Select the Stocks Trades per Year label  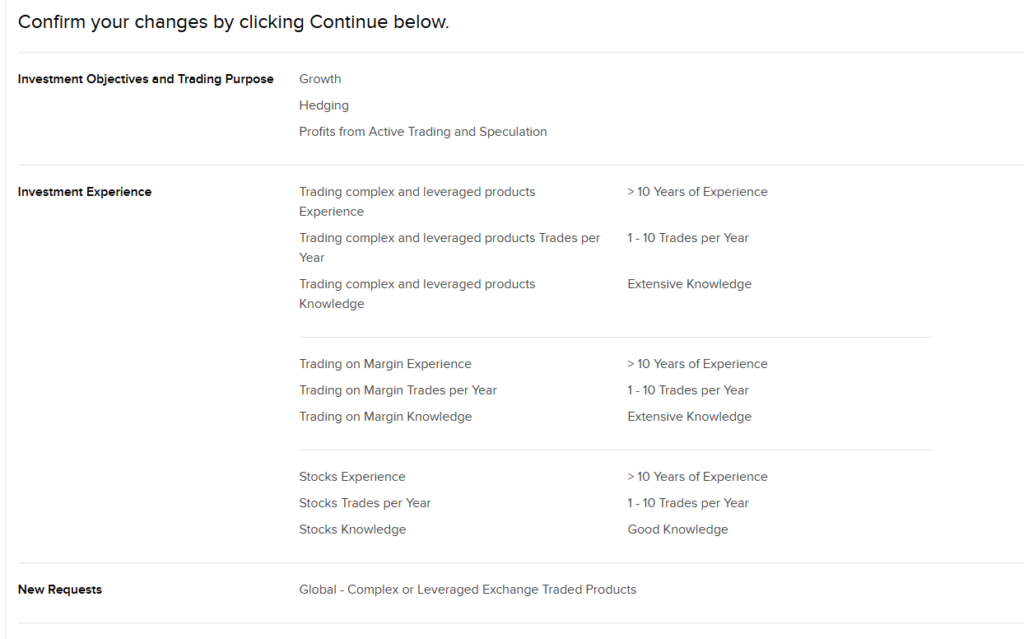click(x=365, y=503)
